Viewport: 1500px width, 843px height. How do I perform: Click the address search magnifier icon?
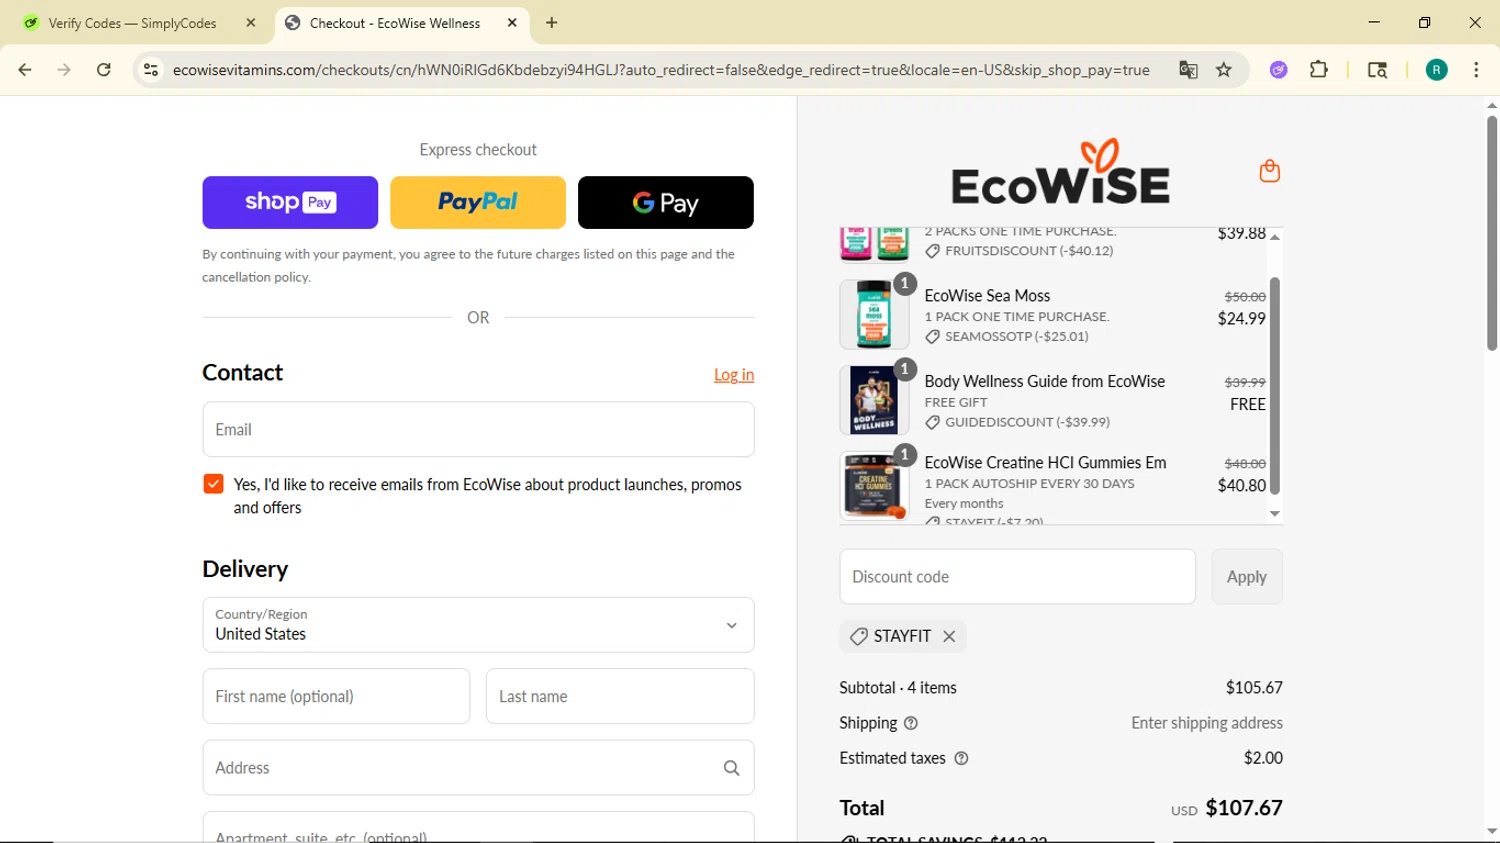732,768
